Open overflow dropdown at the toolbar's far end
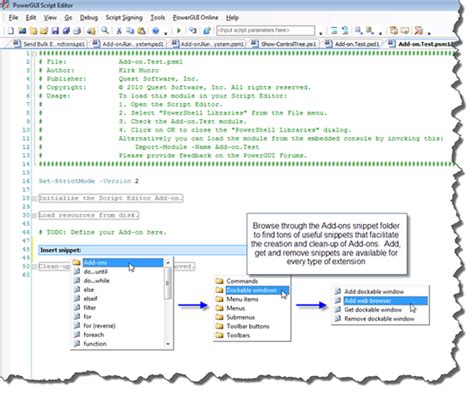Viewport: 474px width, 394px height. click(429, 33)
